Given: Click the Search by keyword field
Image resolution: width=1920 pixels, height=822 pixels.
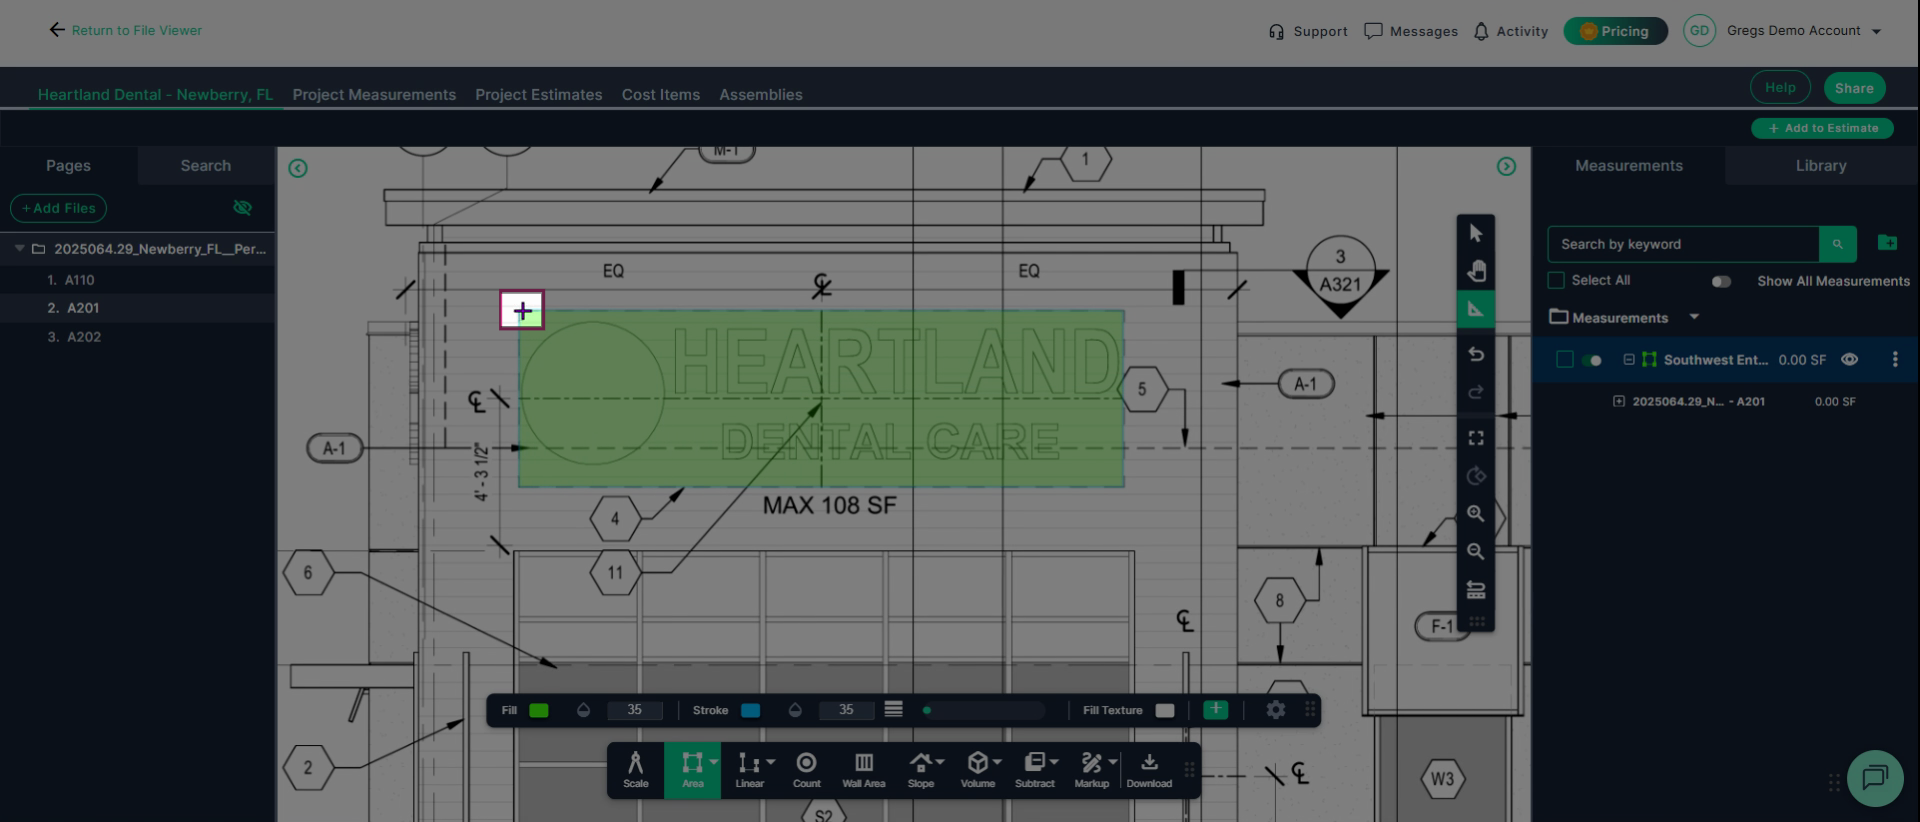Looking at the screenshot, I should point(1683,244).
